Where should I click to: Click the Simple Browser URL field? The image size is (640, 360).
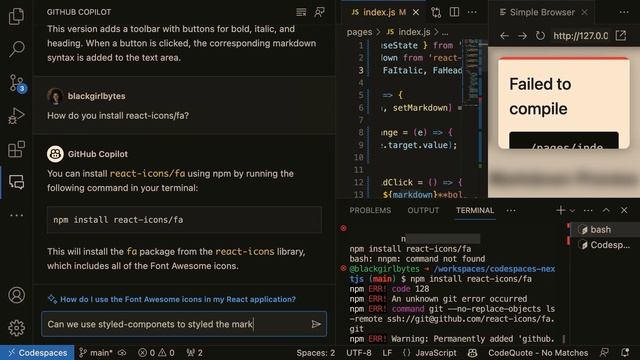click(x=581, y=36)
